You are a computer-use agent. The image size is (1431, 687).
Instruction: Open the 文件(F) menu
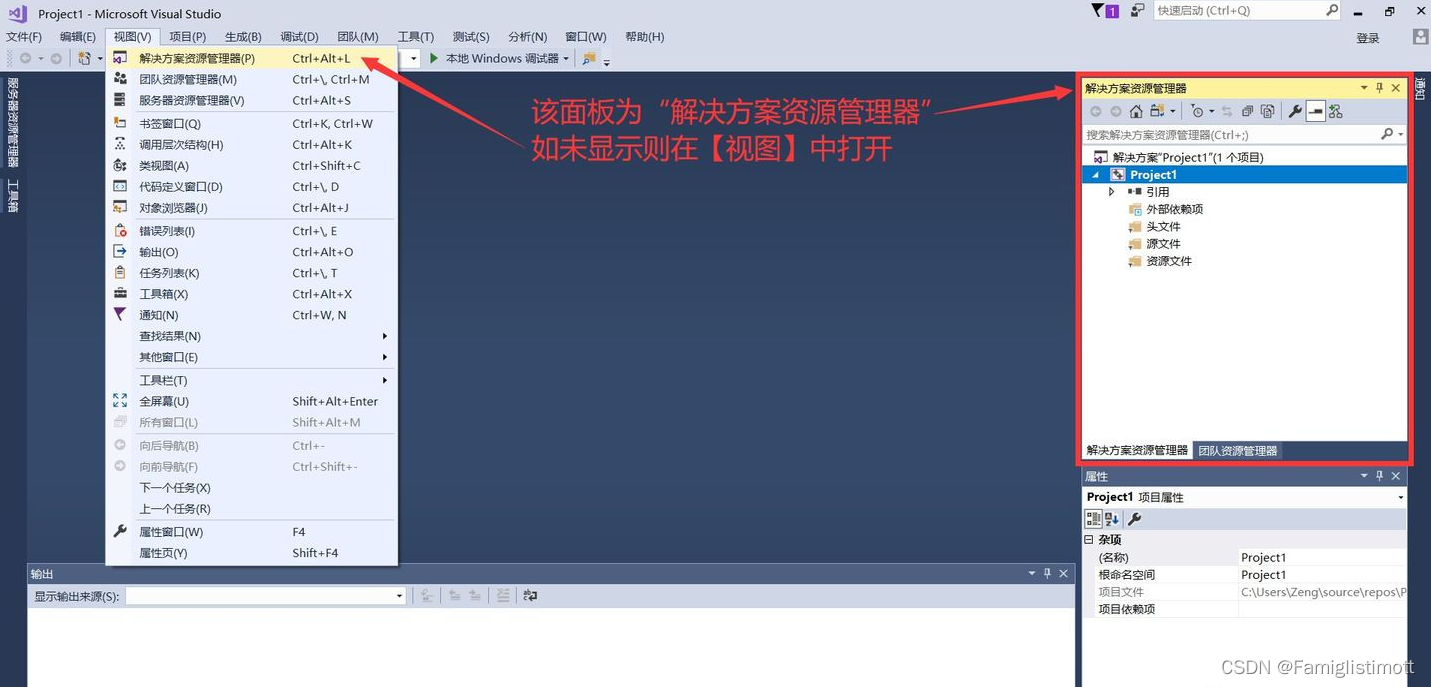coord(24,37)
